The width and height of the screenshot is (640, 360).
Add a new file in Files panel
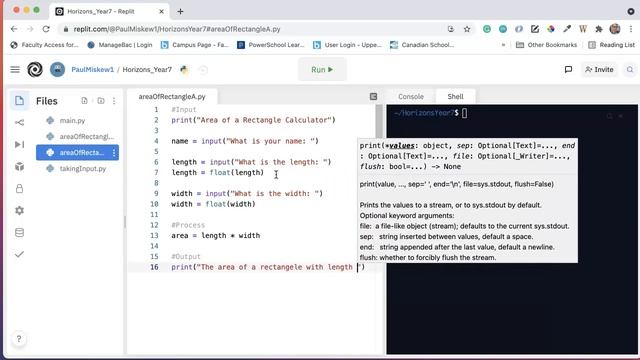84,100
